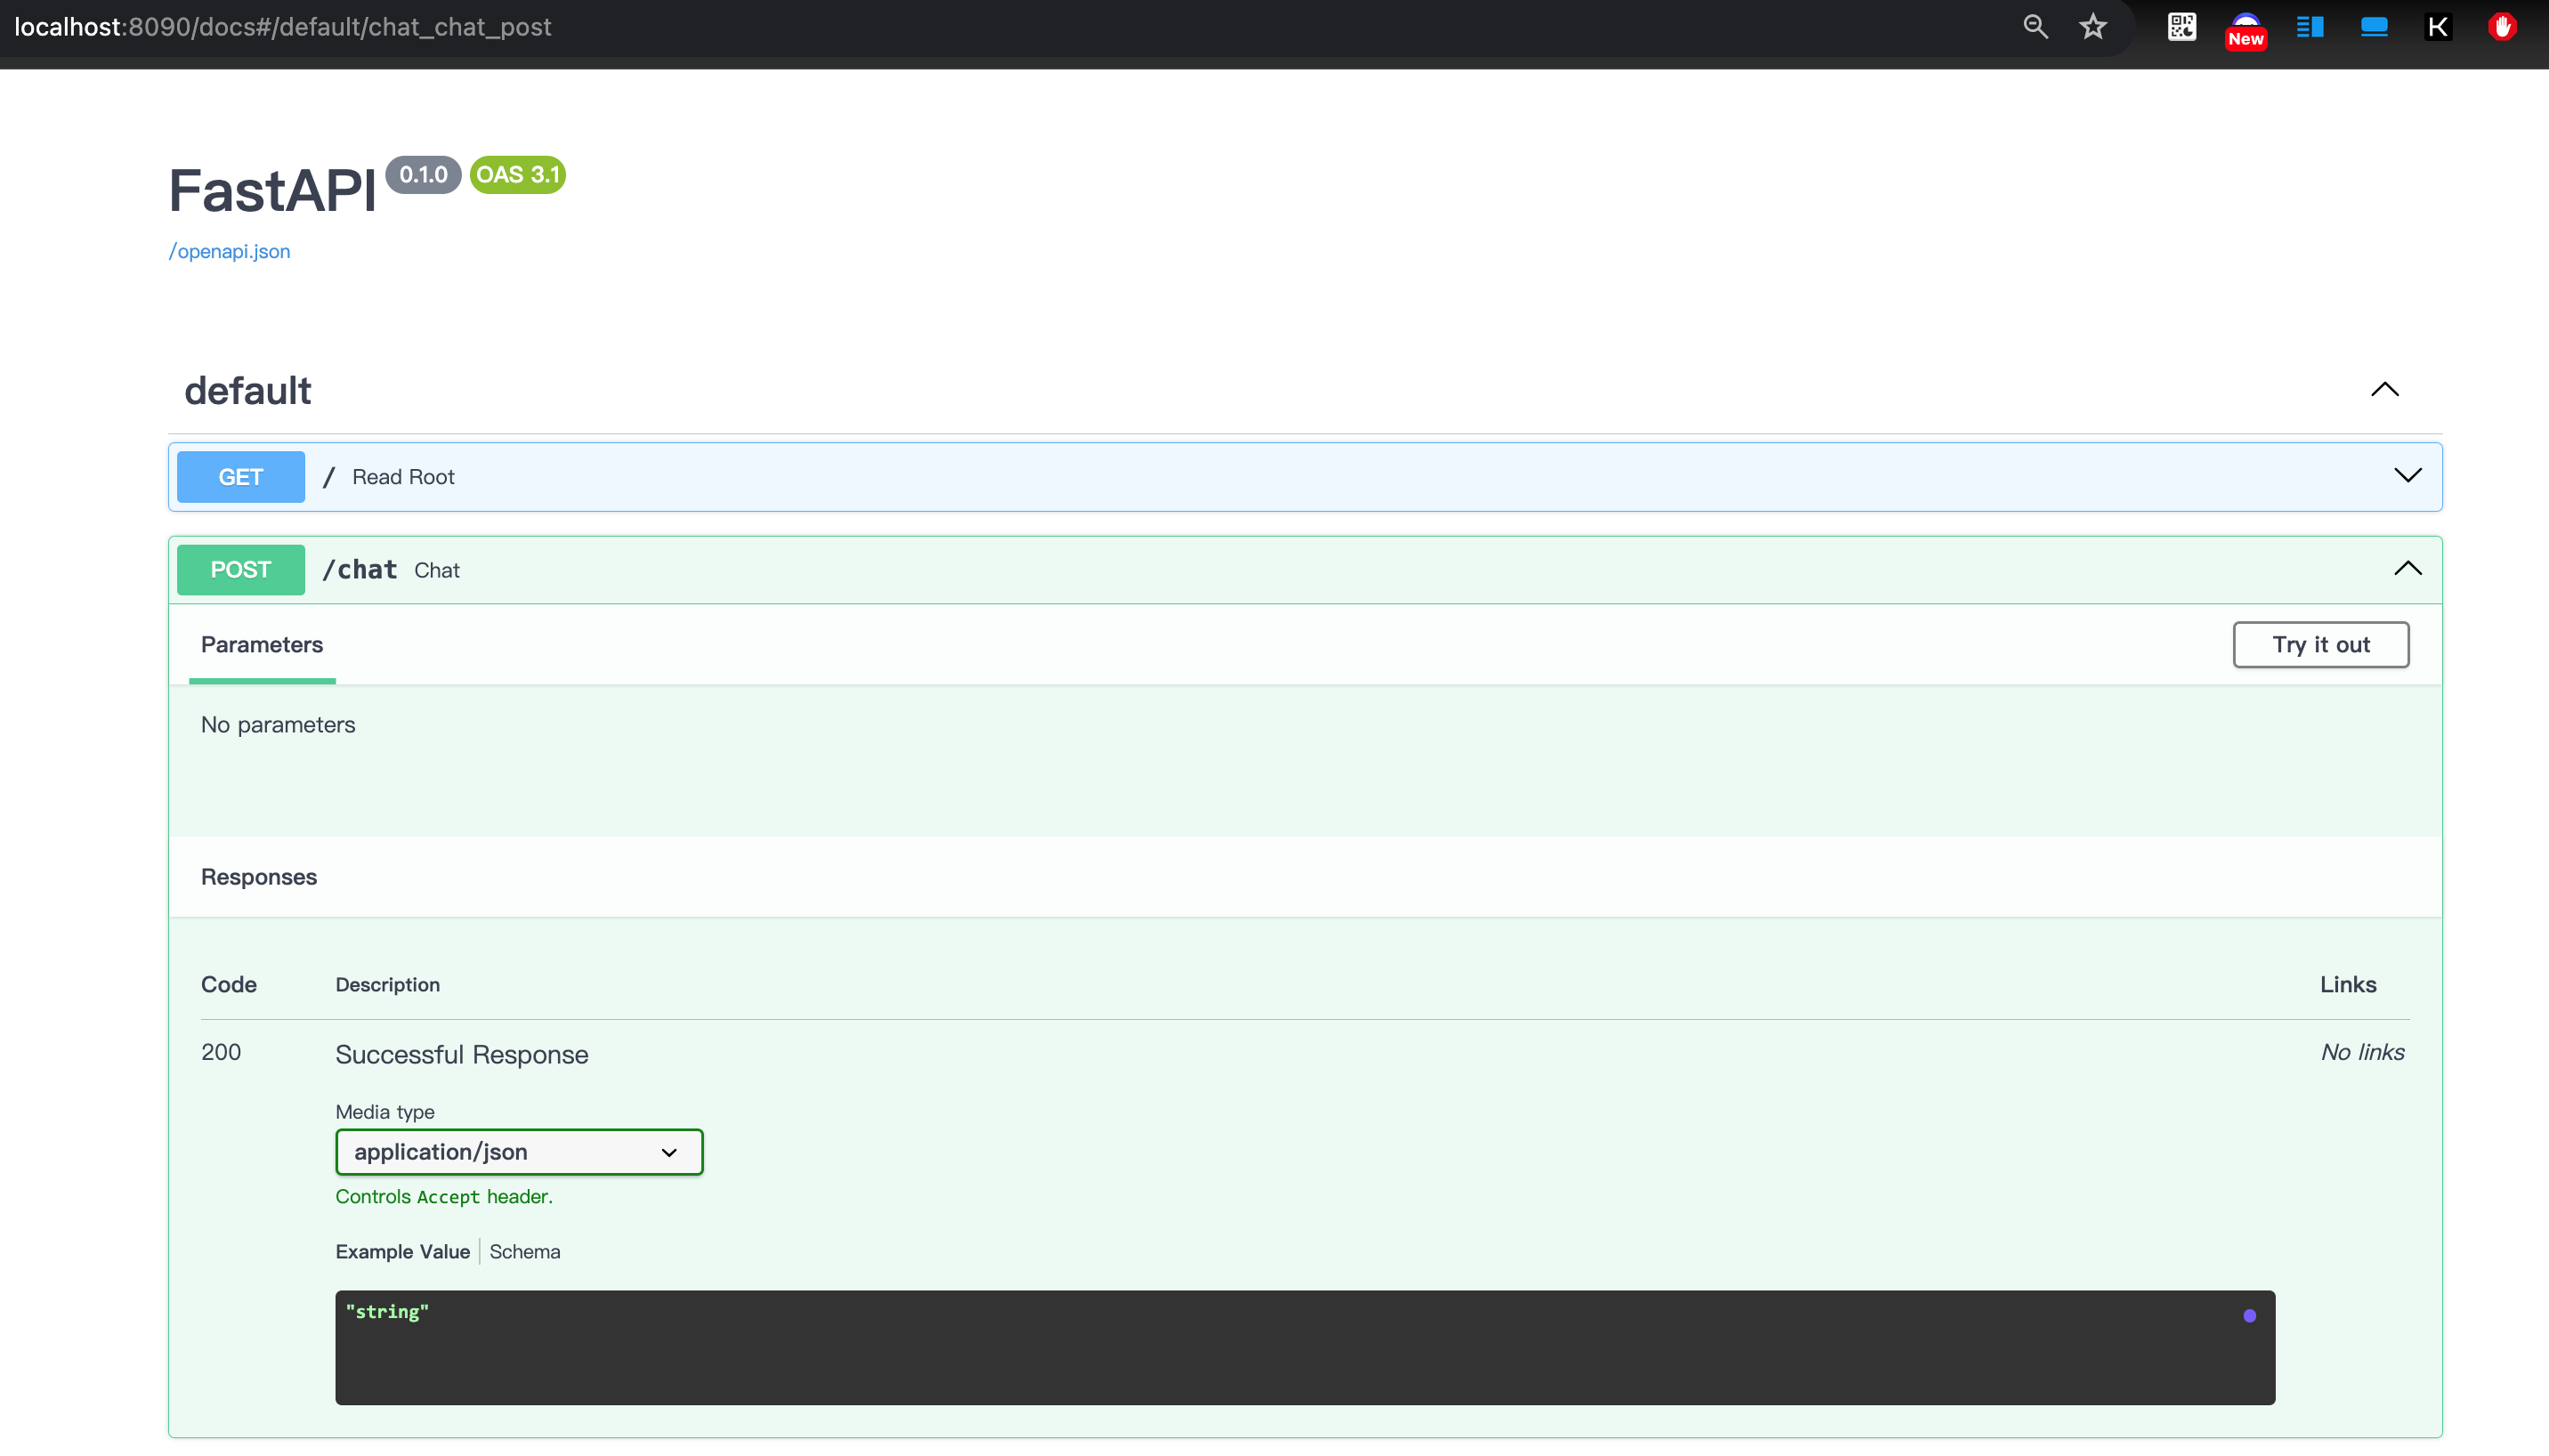Open the QR code extension
Screen dimensions: 2549x1456
2181,27
